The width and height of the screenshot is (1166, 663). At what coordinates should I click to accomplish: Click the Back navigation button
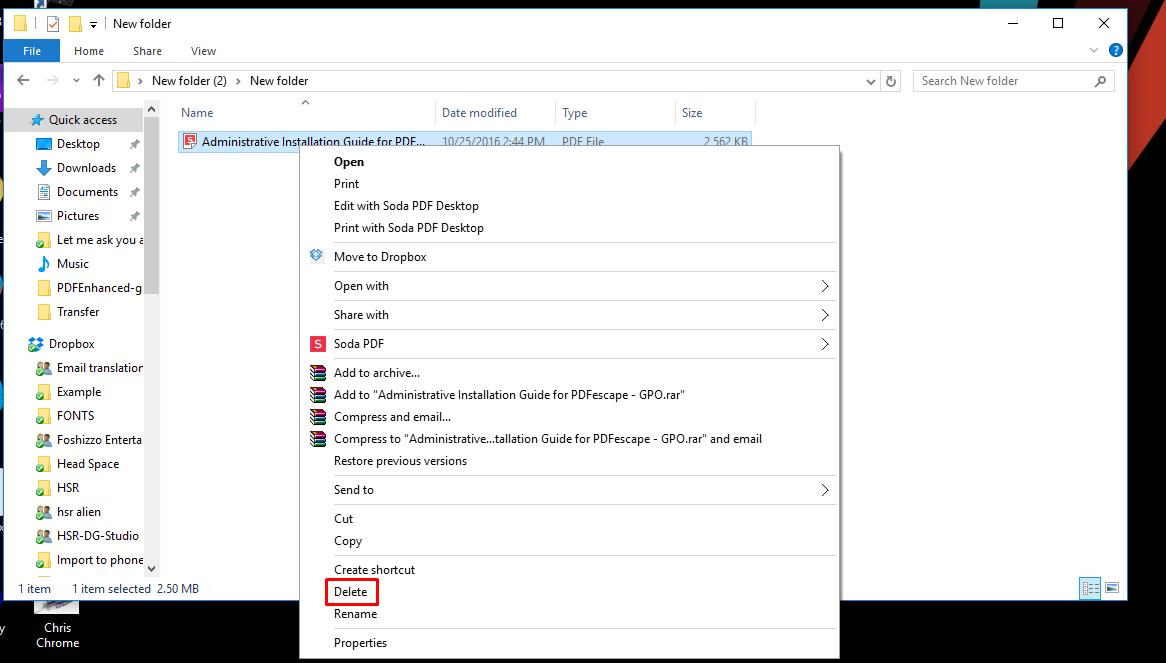pyautogui.click(x=22, y=80)
